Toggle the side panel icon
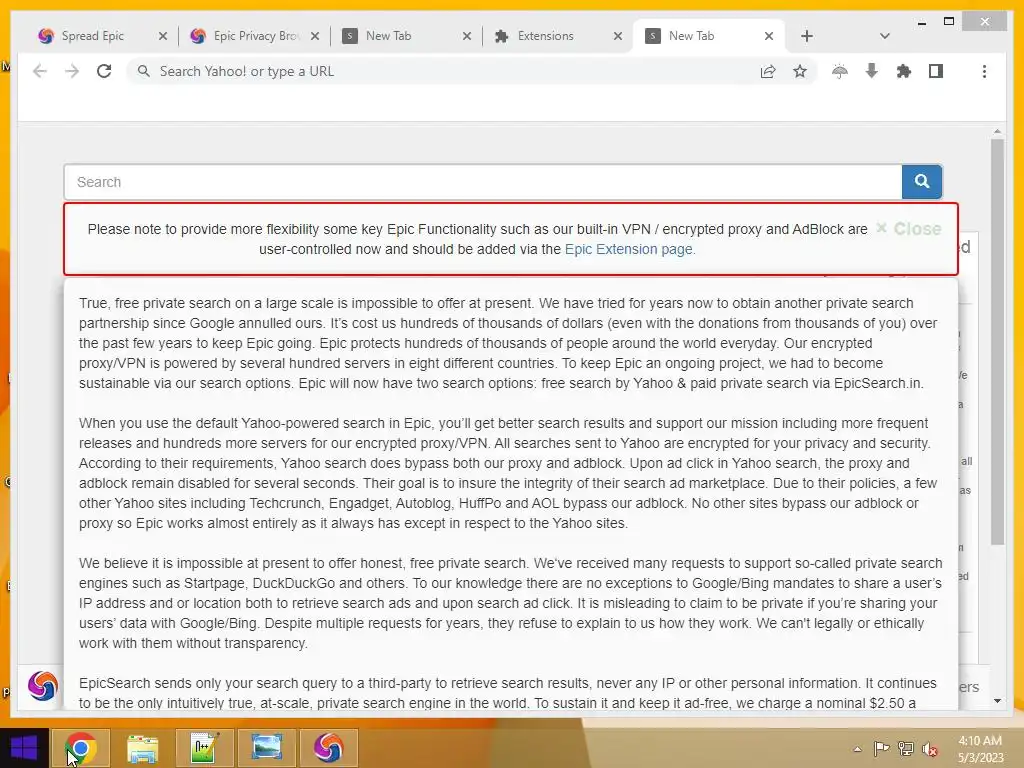The image size is (1024, 768). tap(936, 71)
